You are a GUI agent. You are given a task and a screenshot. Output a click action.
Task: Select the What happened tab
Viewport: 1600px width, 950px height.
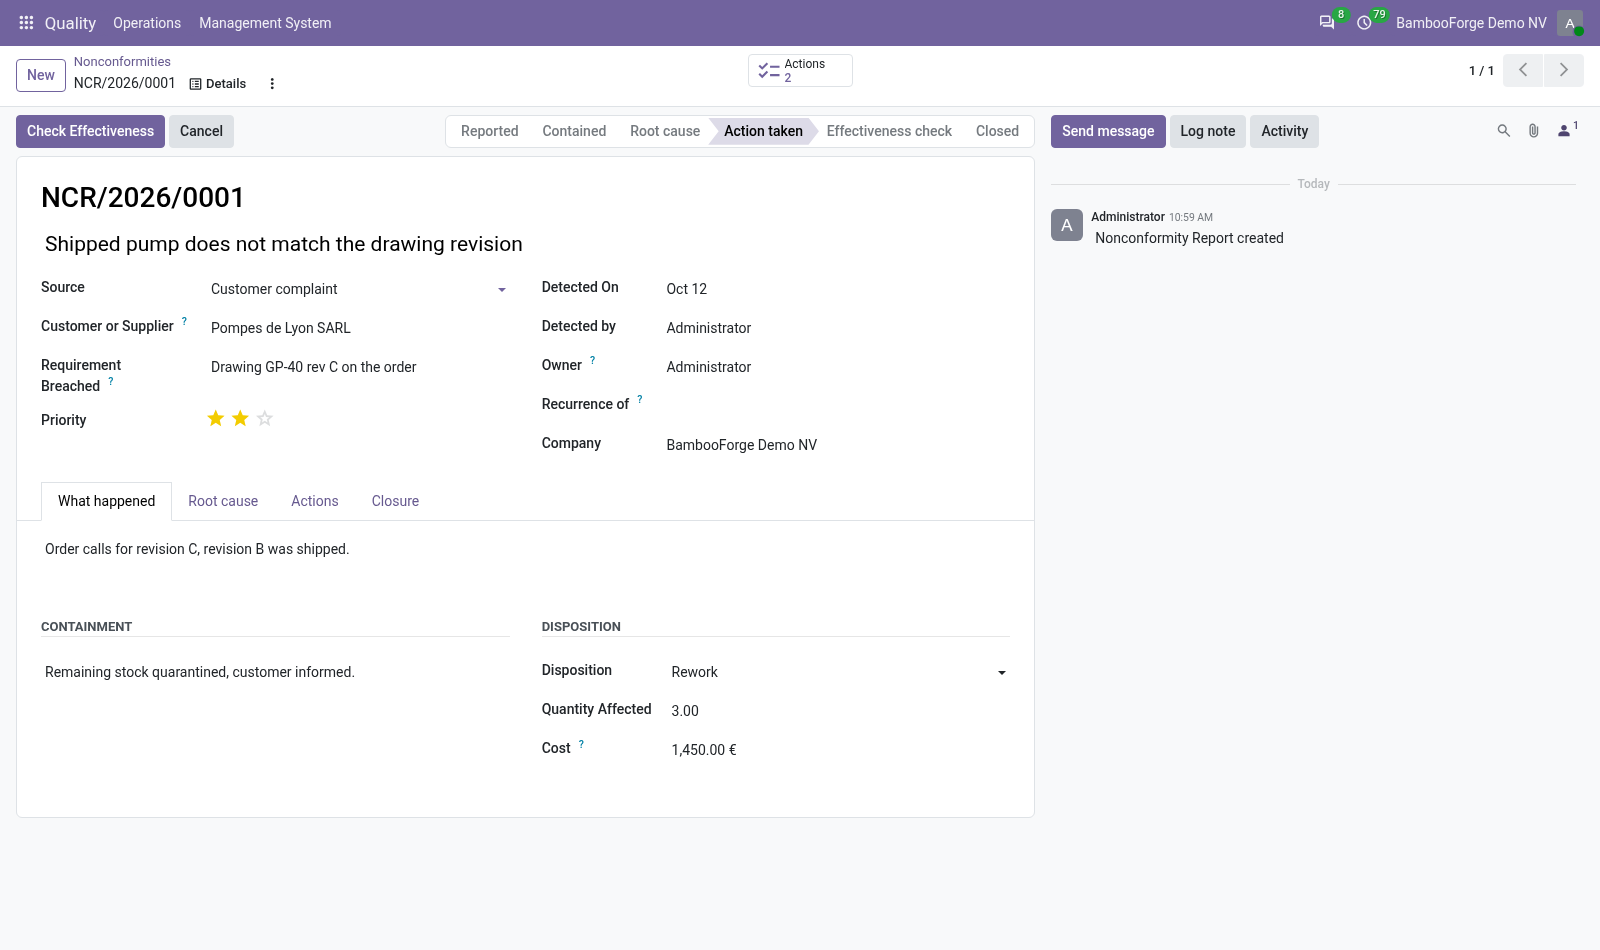pos(107,501)
